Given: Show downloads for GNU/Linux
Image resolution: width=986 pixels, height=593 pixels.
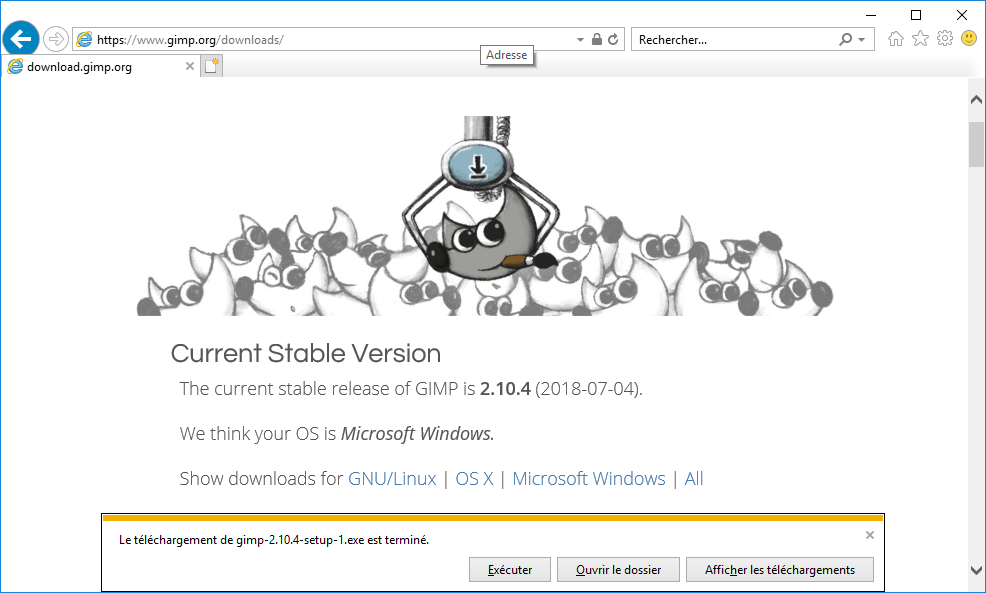Looking at the screenshot, I should [x=392, y=479].
